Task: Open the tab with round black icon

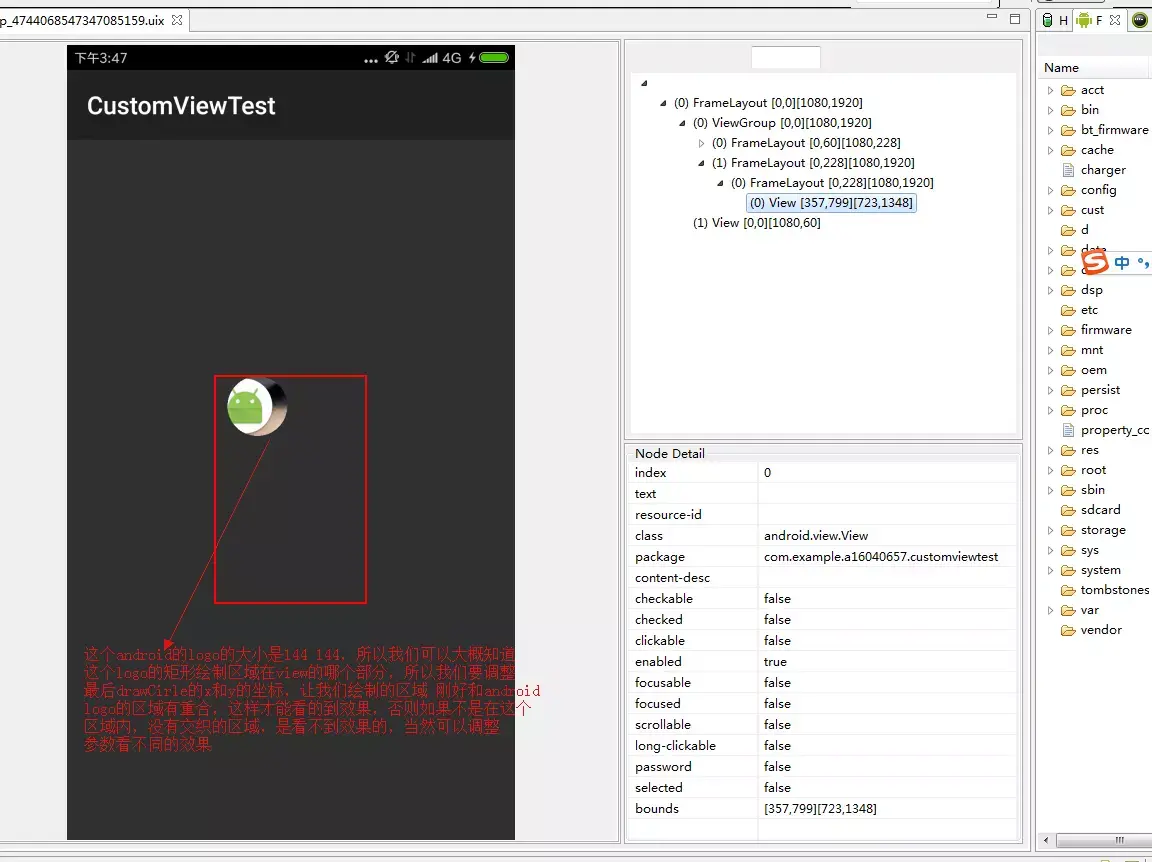Action: [x=1140, y=21]
